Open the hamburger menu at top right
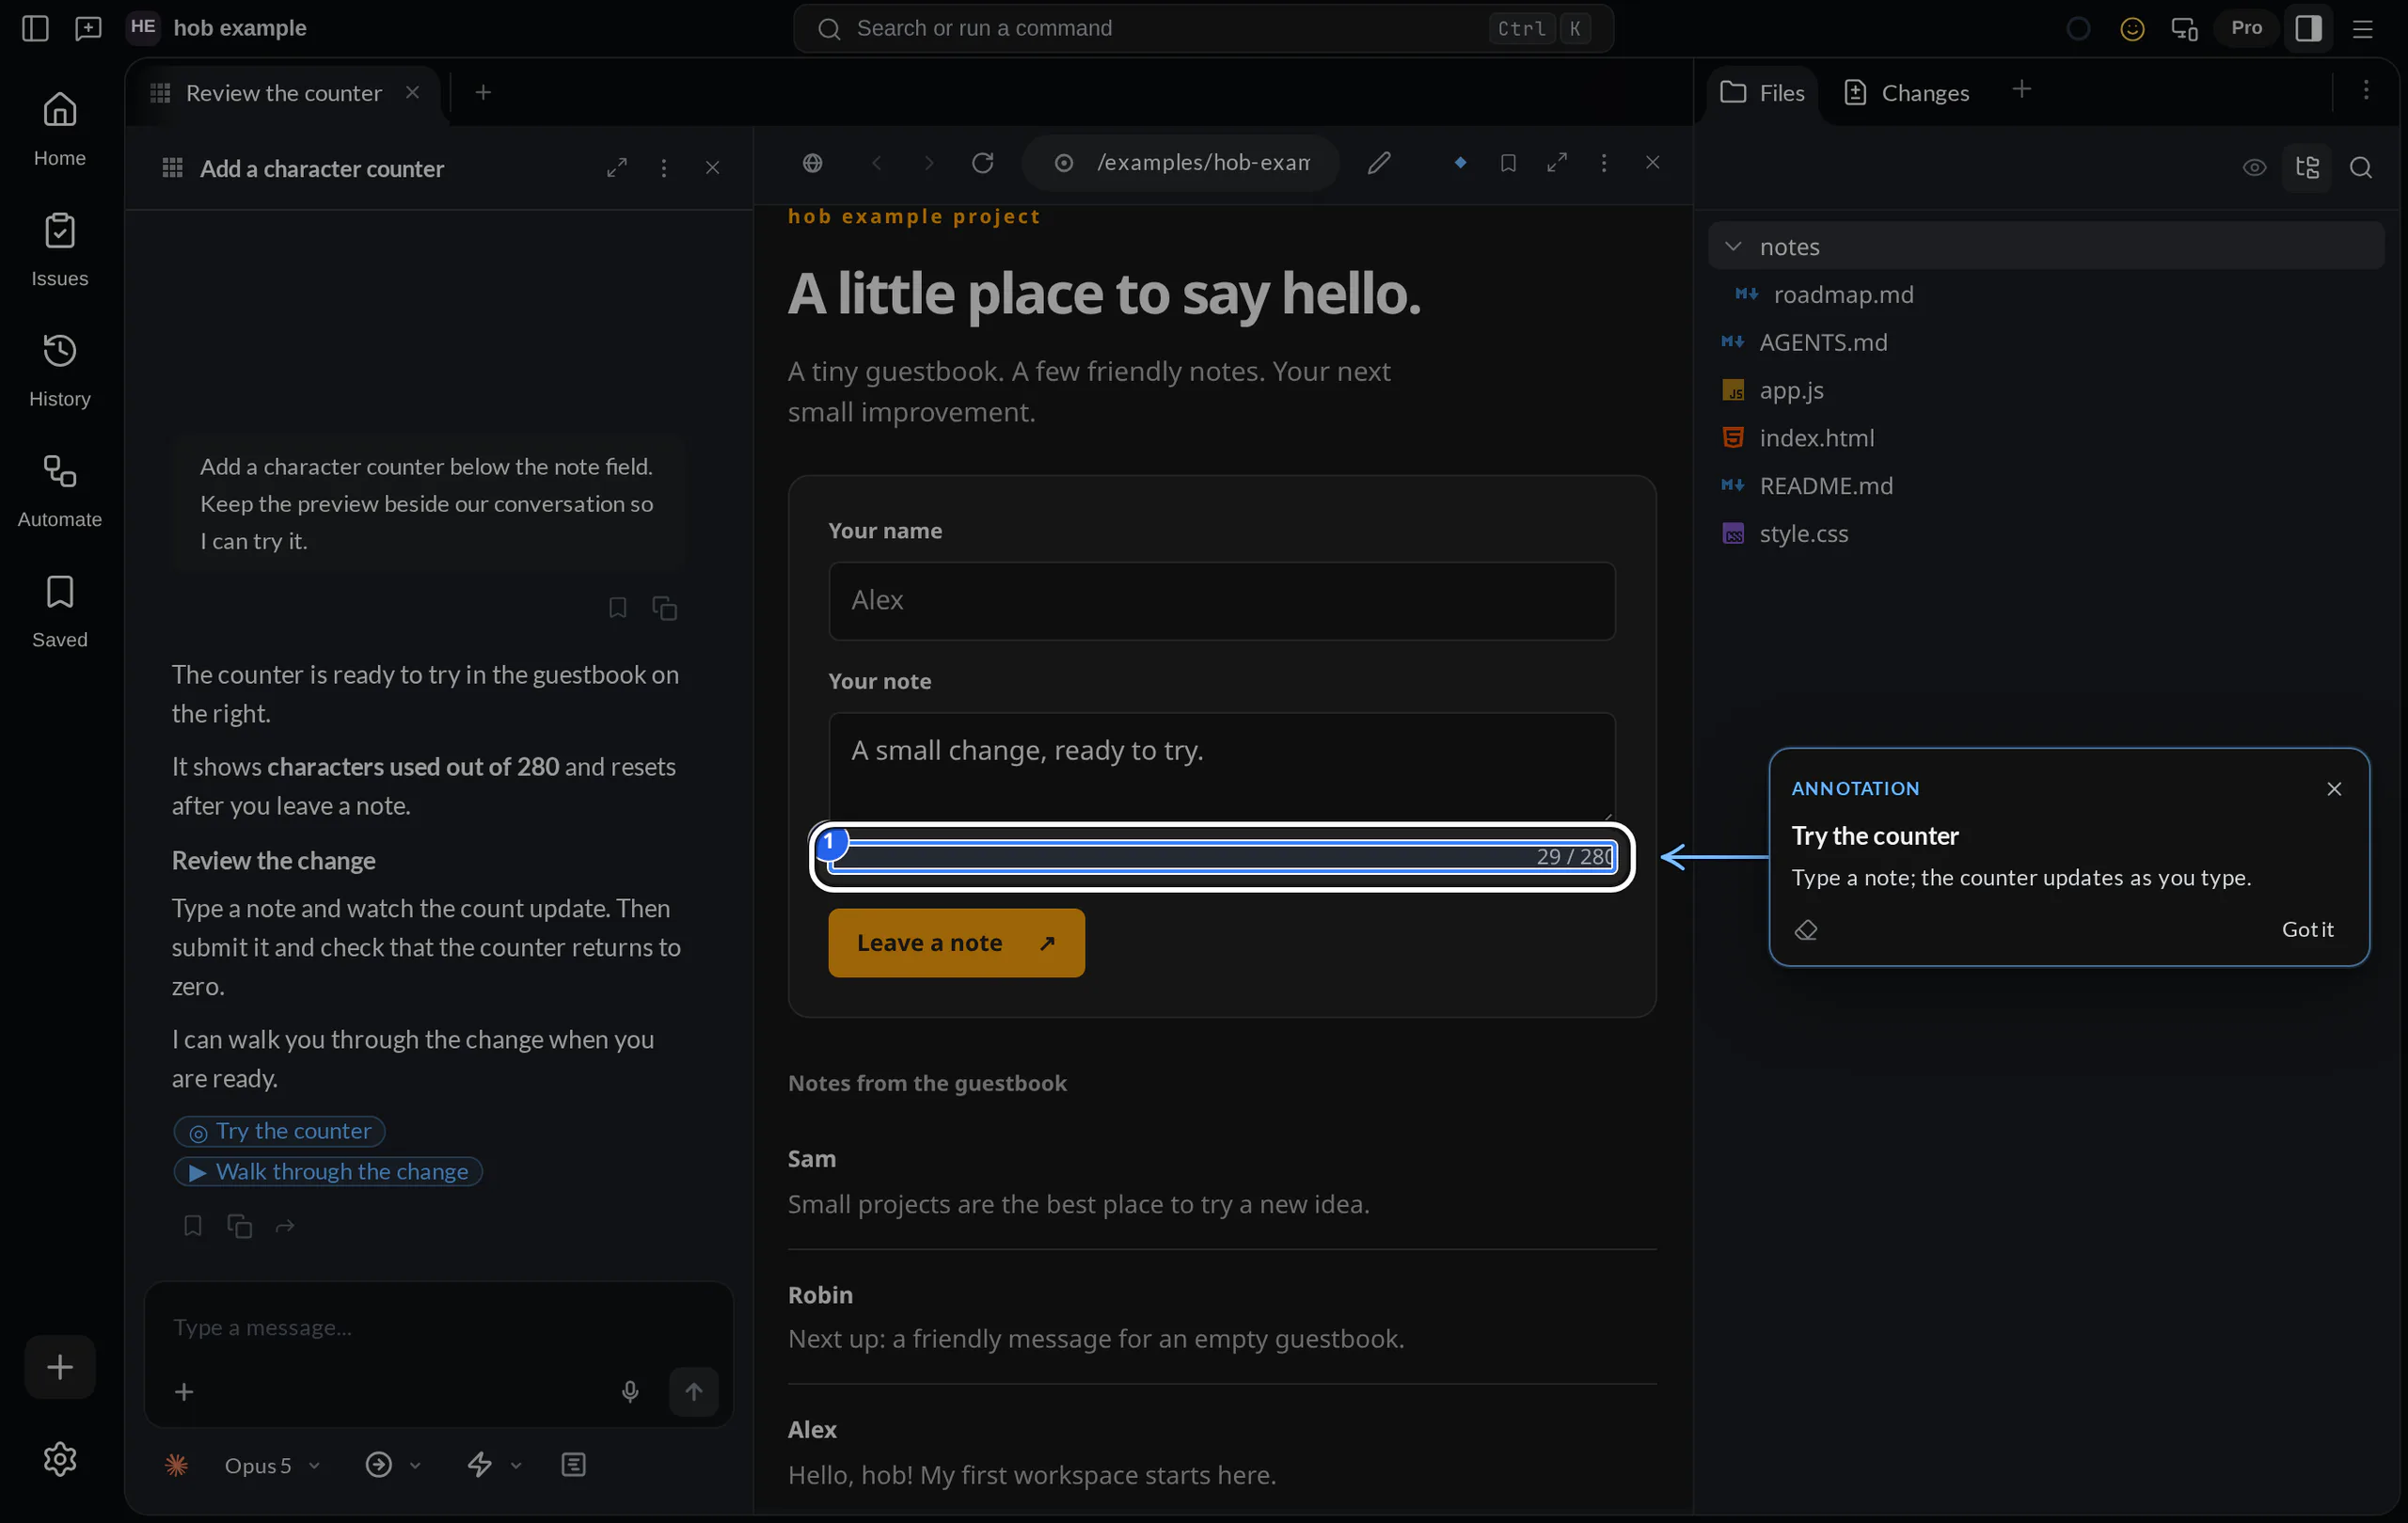Viewport: 2408px width, 1523px height. [2362, 28]
